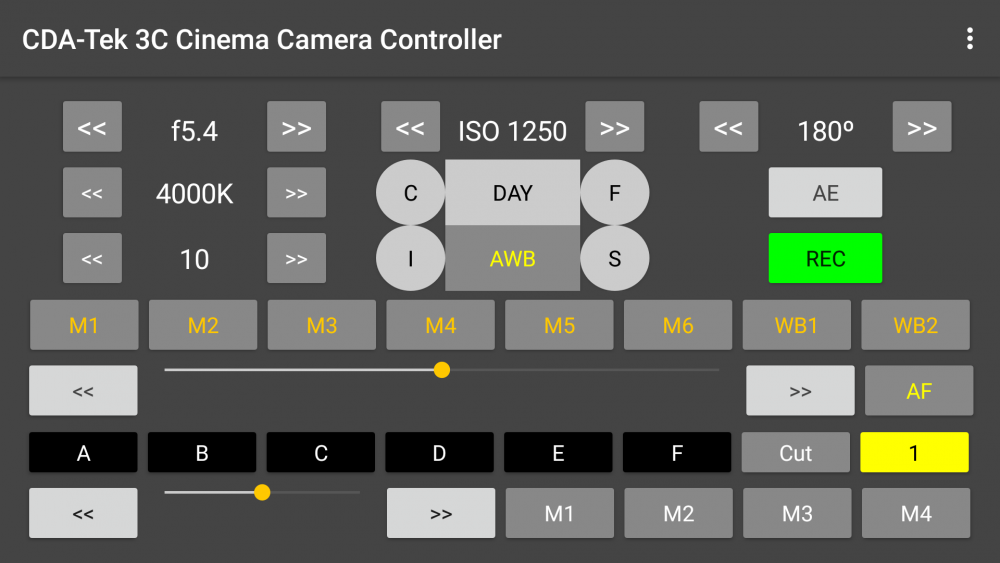This screenshot has width=1000, height=563.
Task: Click the Cut transition button
Action: pos(795,453)
